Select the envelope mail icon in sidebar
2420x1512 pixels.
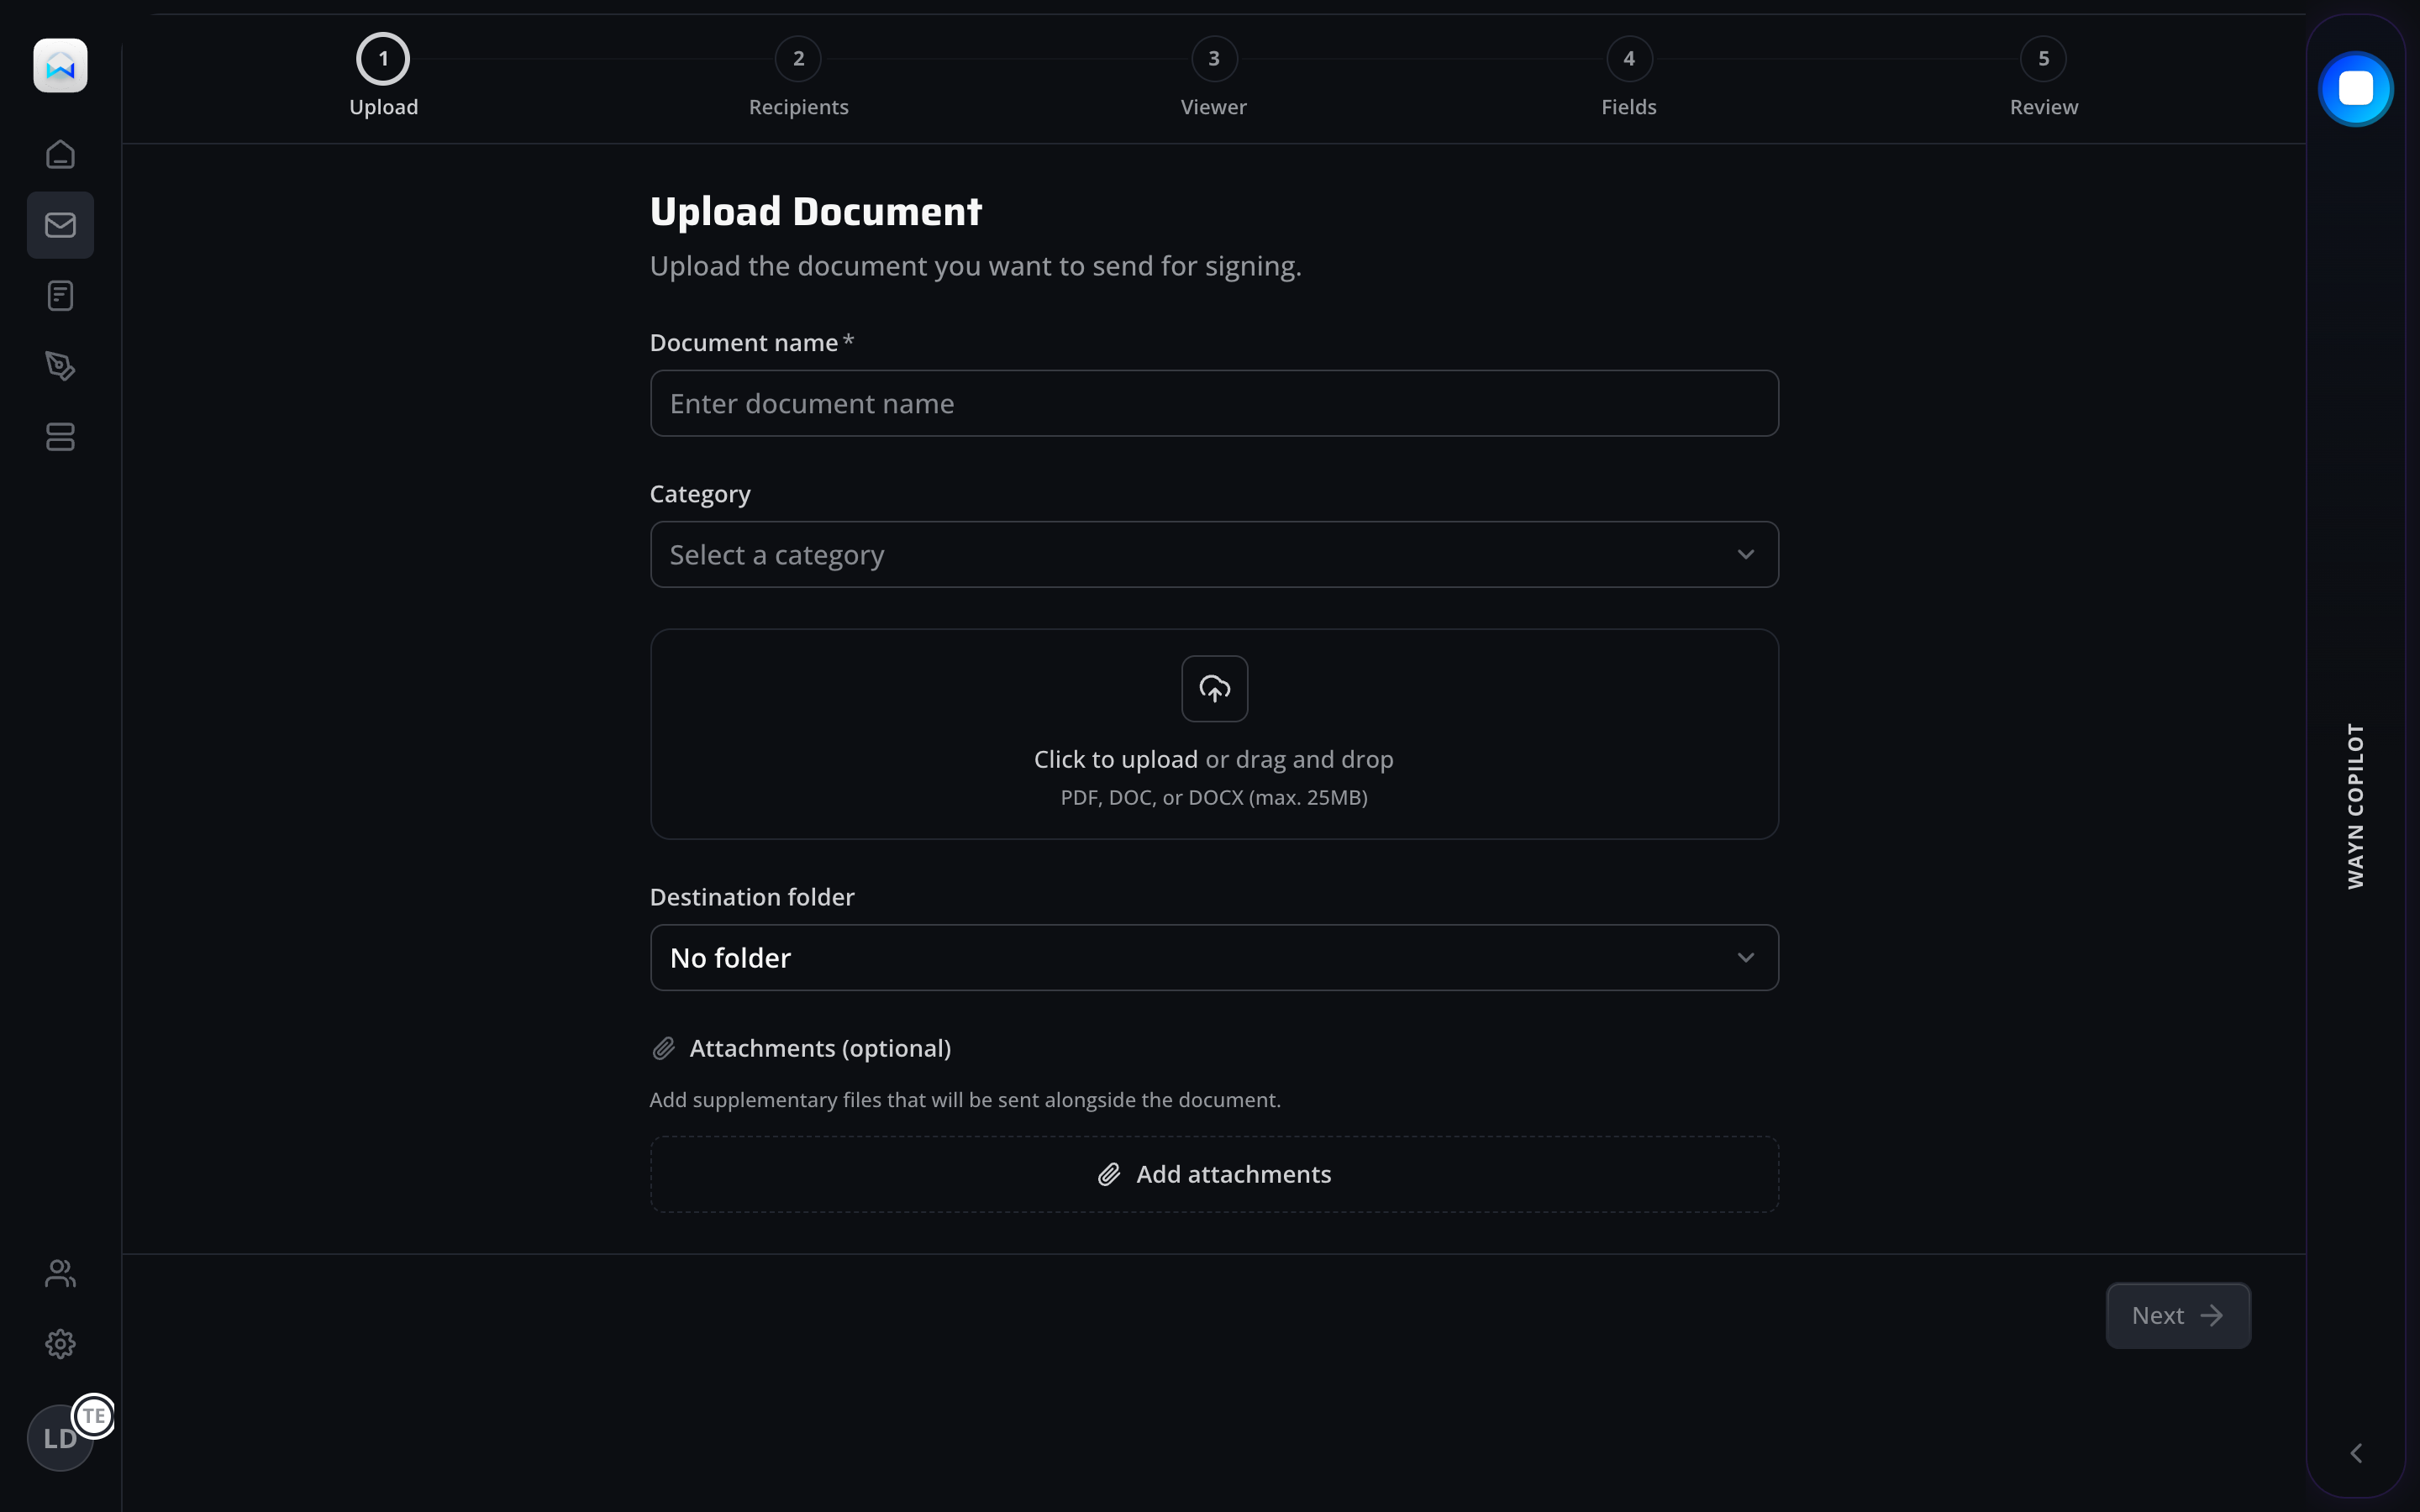point(60,225)
